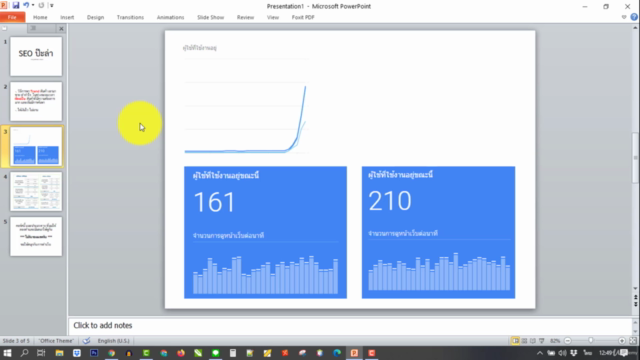Screen dimensions: 640x360
Task: Open the View ribbon tab
Action: [x=273, y=17]
